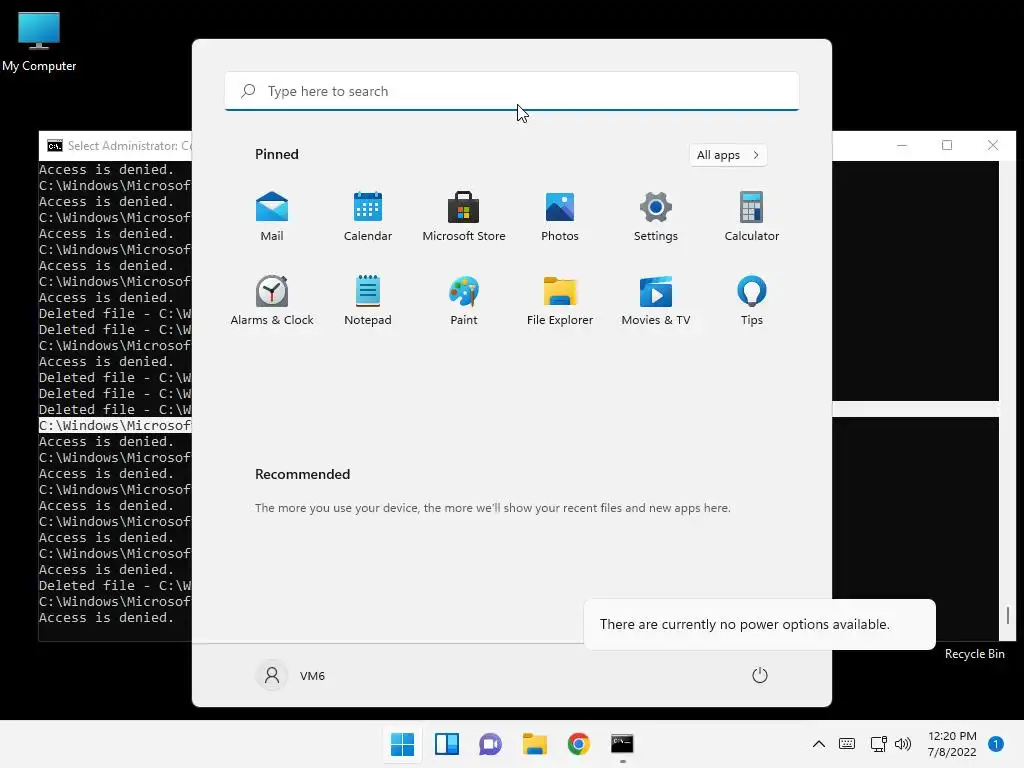Click the Pinned section heading

click(x=277, y=154)
